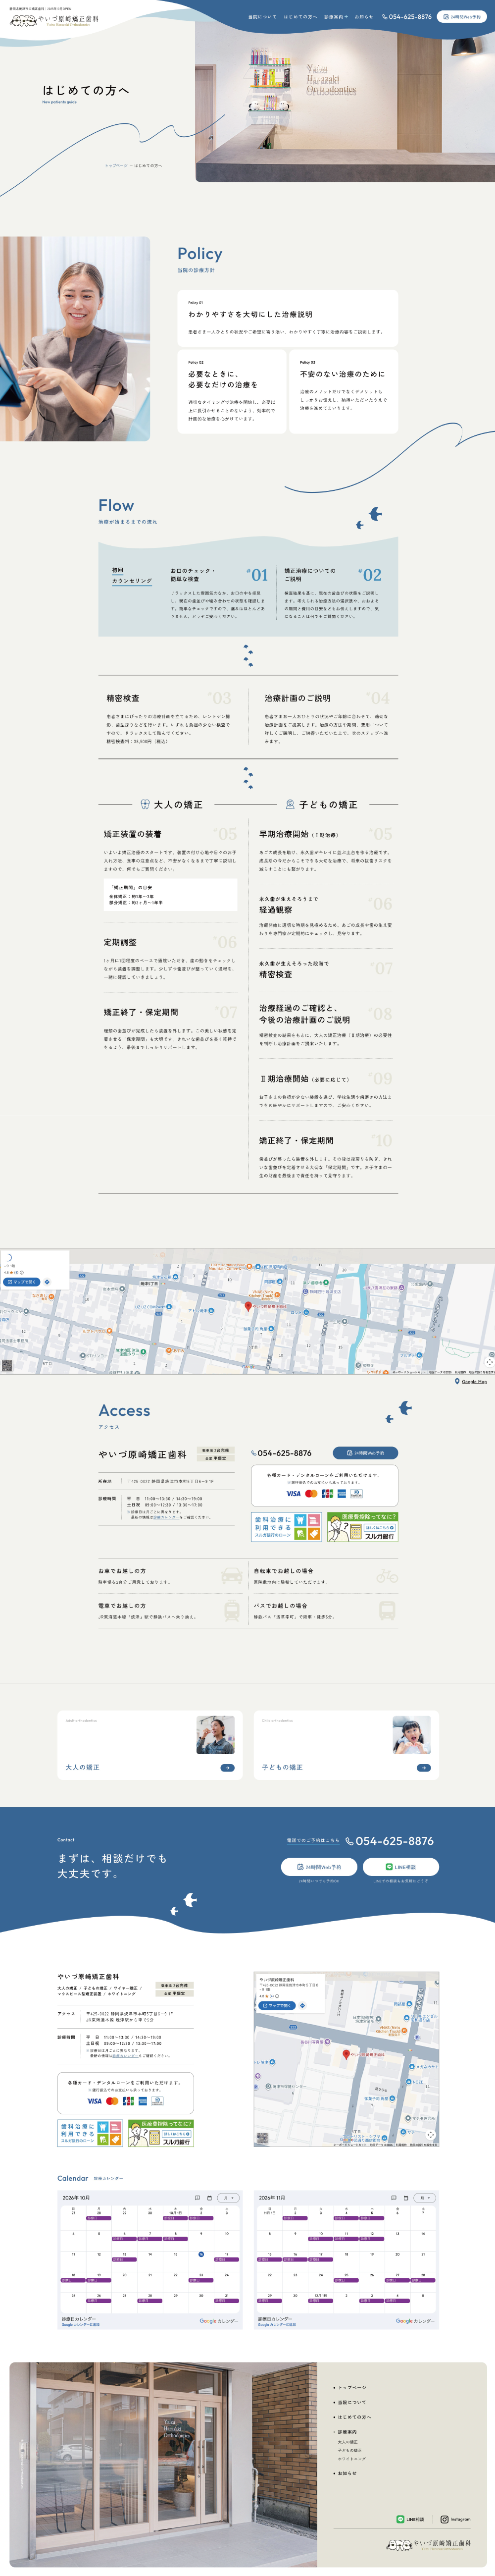Click header 24時間Web予約 button

(x=462, y=17)
